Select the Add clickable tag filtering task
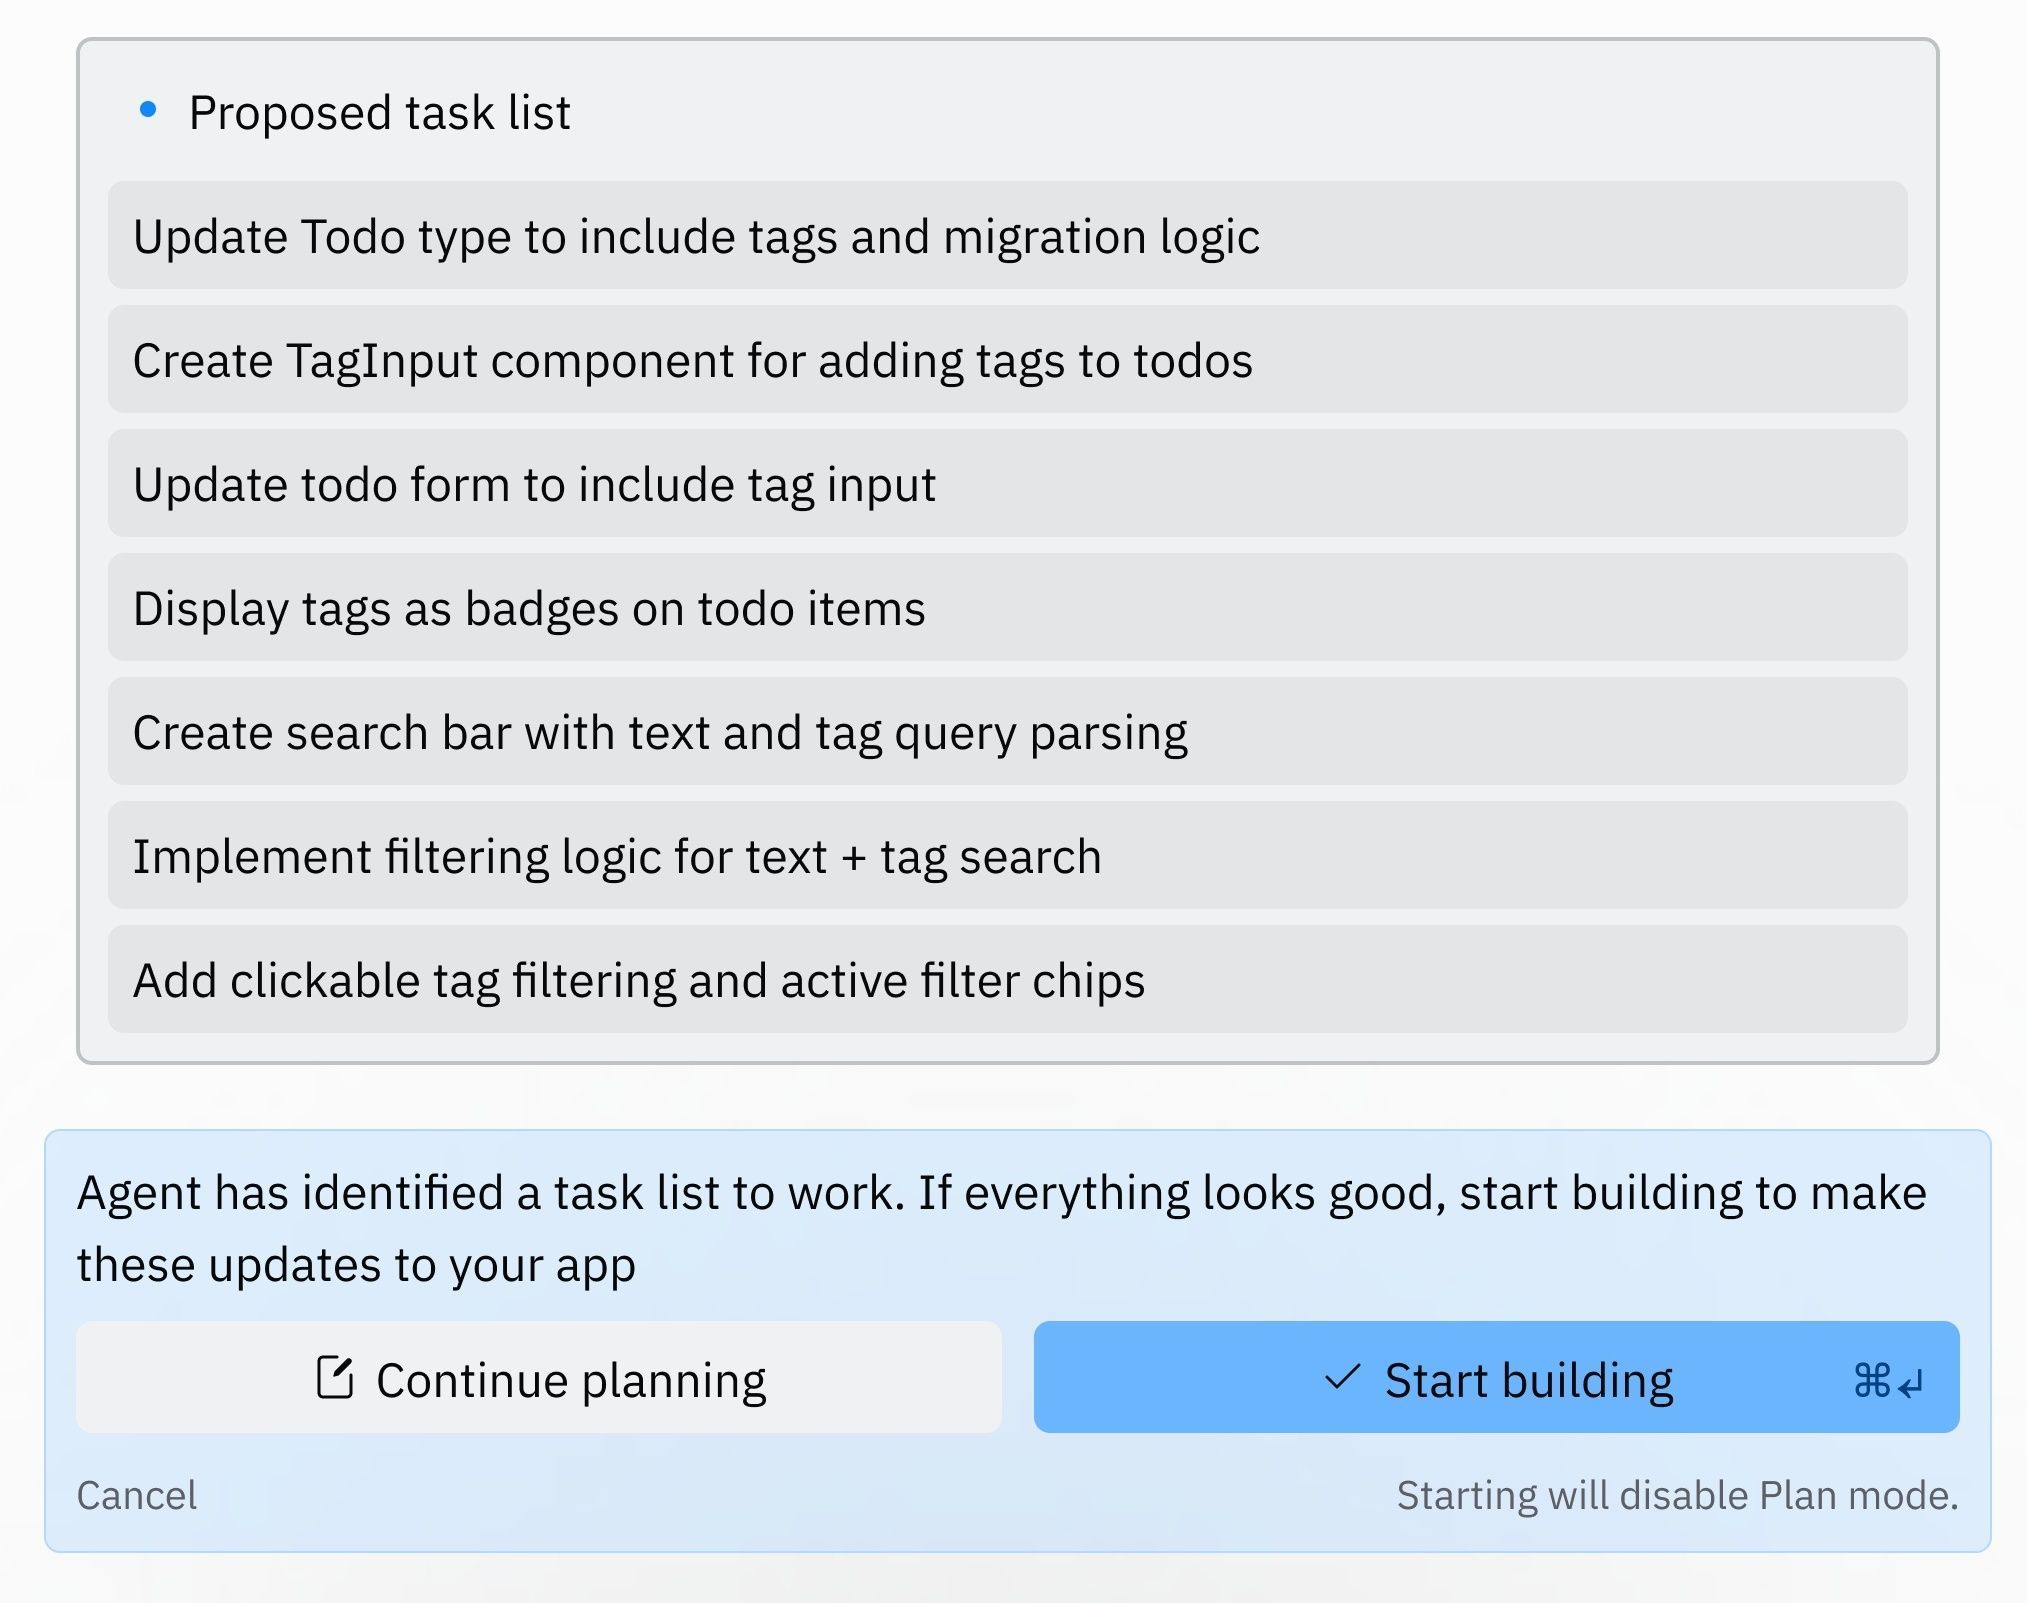Image resolution: width=2027 pixels, height=1603 pixels. [x=1008, y=980]
